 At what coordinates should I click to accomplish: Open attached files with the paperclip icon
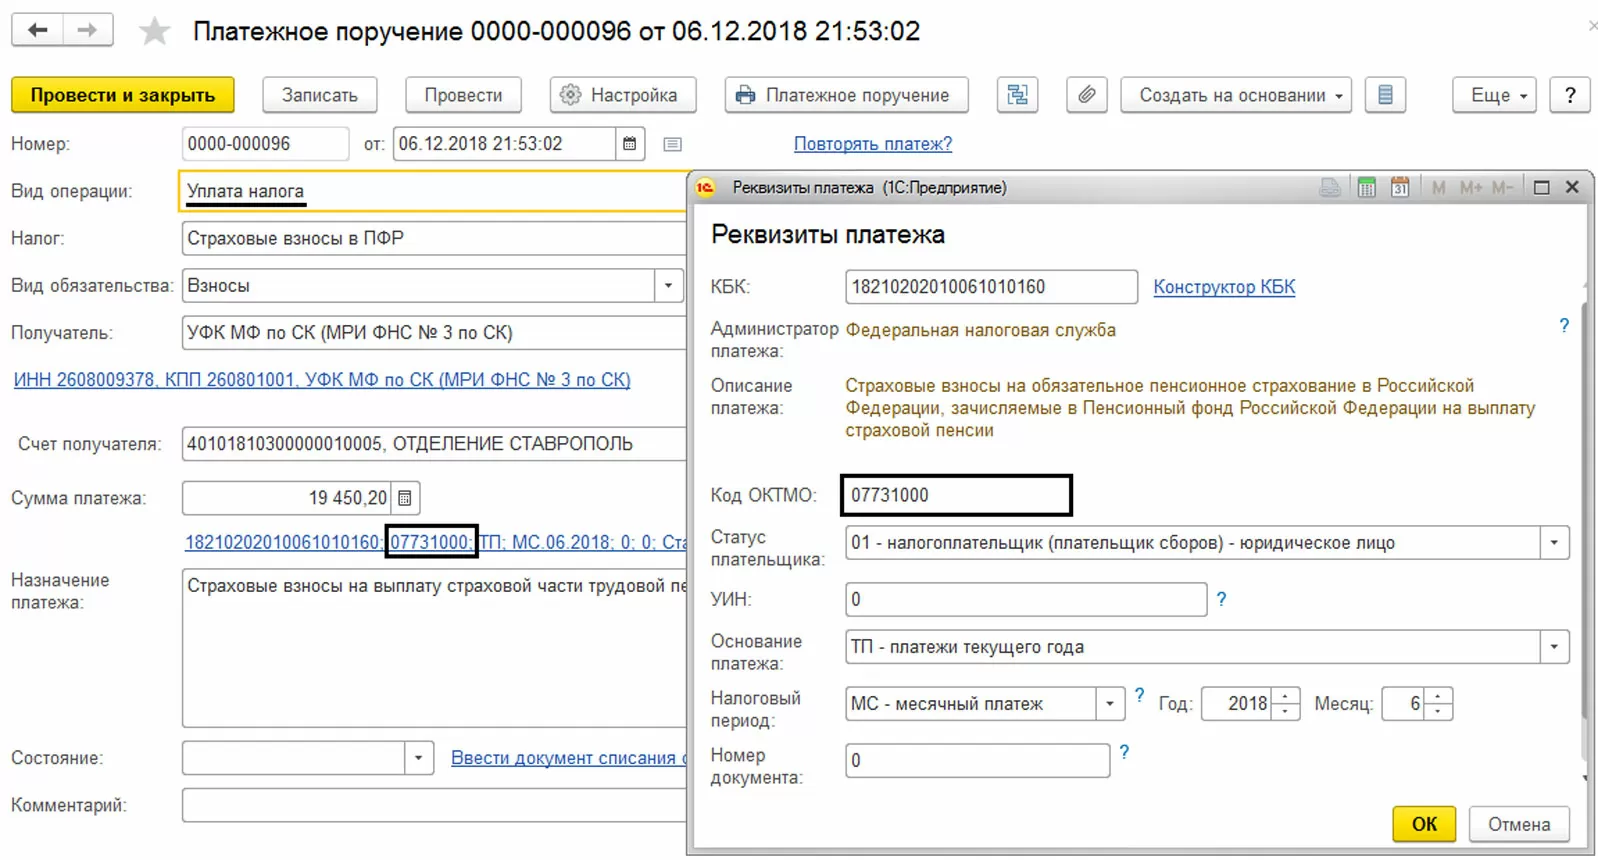(1086, 95)
